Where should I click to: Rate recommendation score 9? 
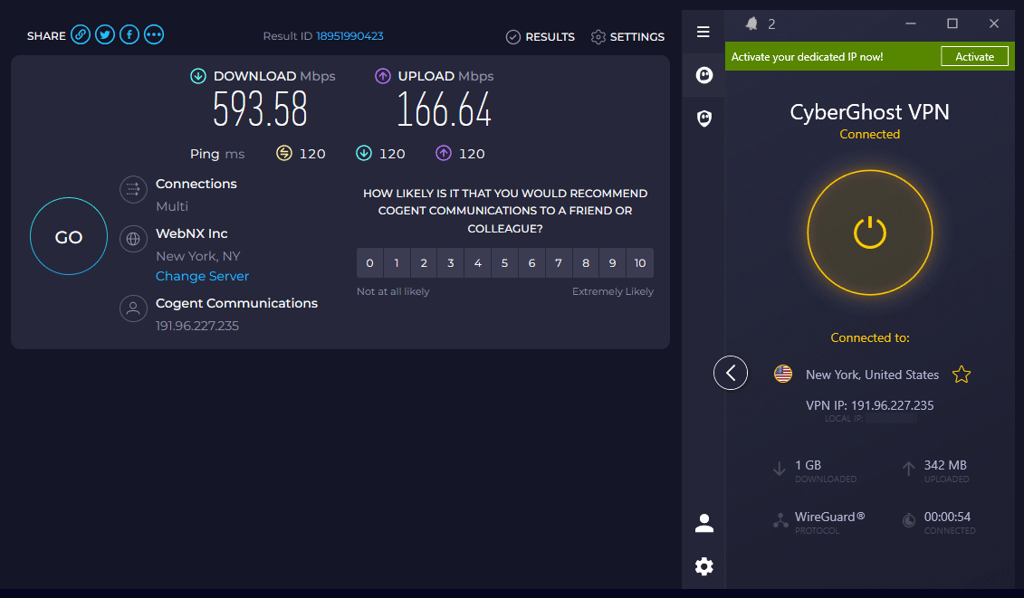pyautogui.click(x=613, y=263)
